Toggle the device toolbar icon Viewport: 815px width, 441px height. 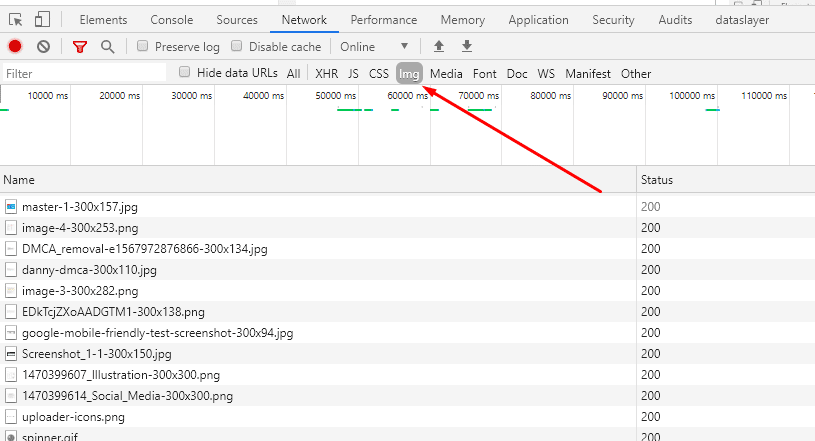[42, 20]
